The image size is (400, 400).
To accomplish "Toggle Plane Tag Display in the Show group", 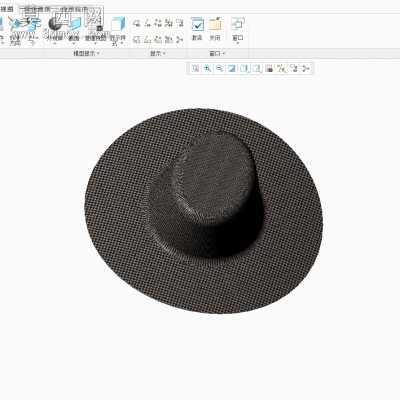I will coord(136,40).
